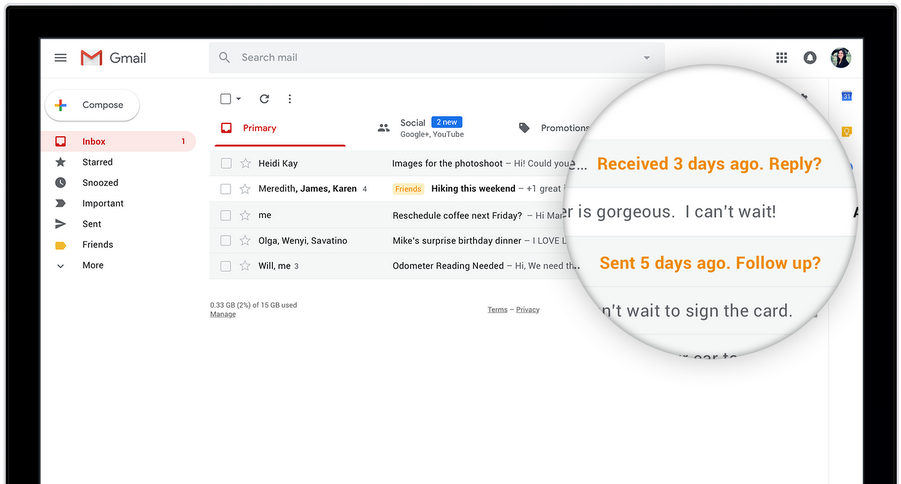Click the Social people icon
Screen dimensions: 901x484
pos(384,128)
